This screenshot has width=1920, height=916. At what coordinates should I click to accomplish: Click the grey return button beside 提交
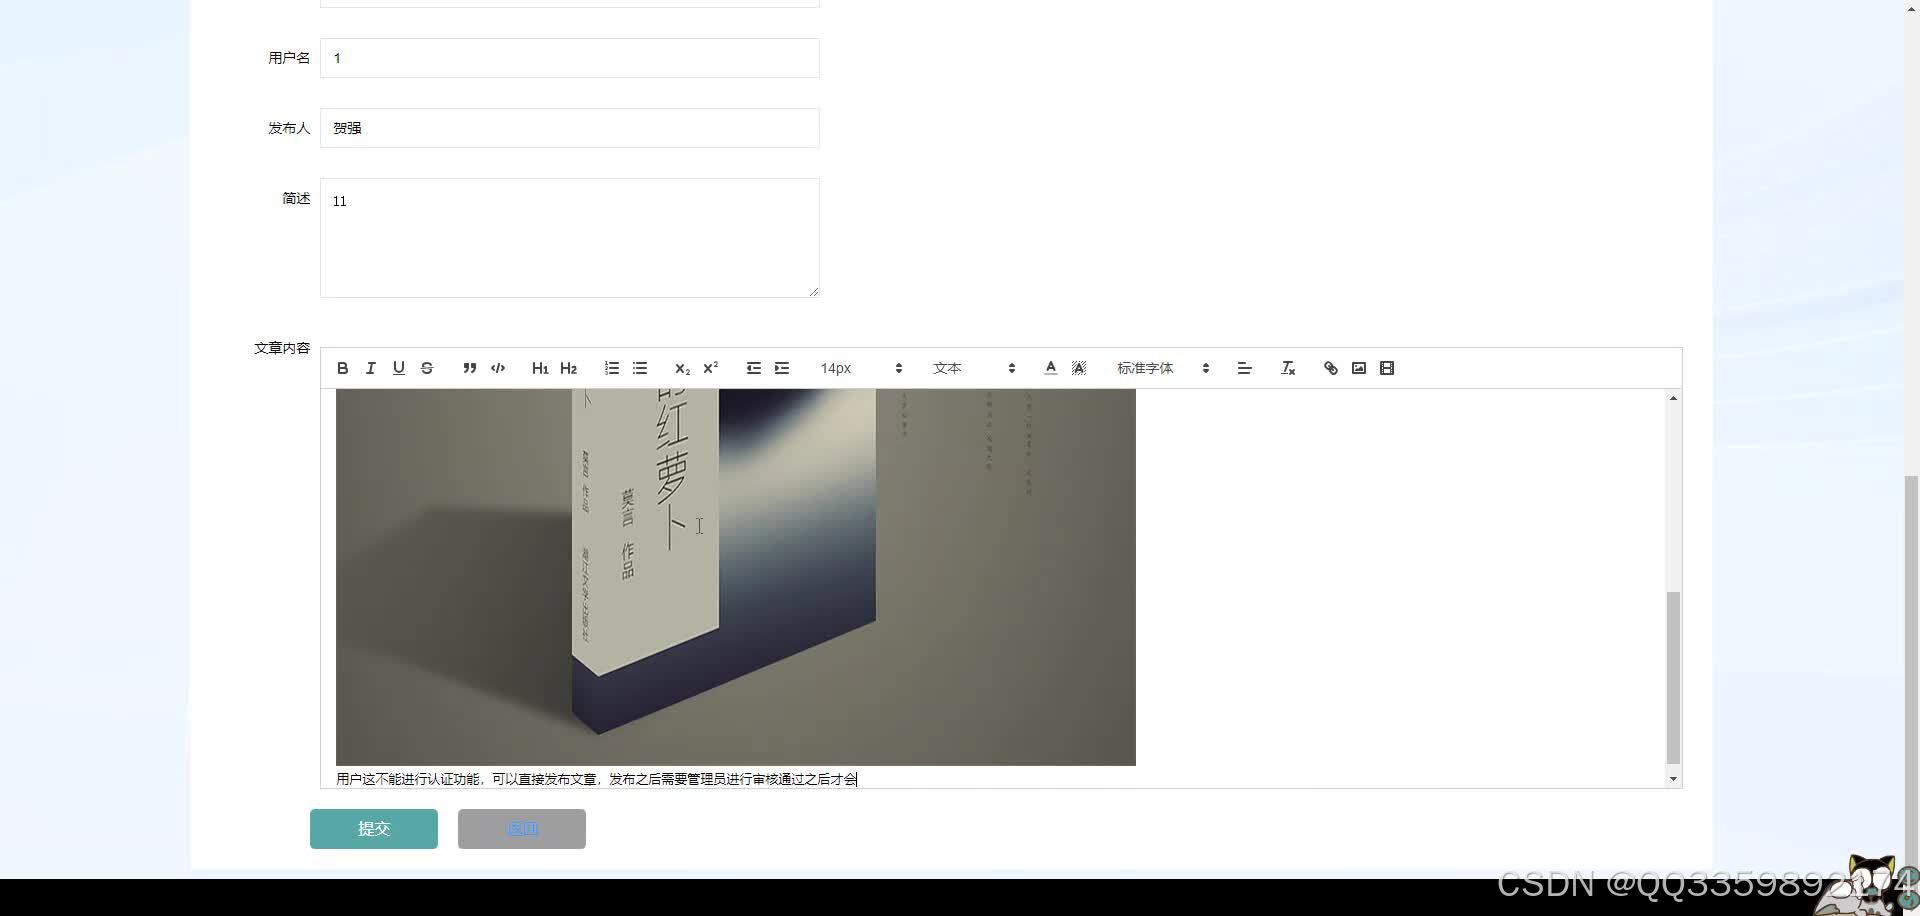(x=522, y=829)
